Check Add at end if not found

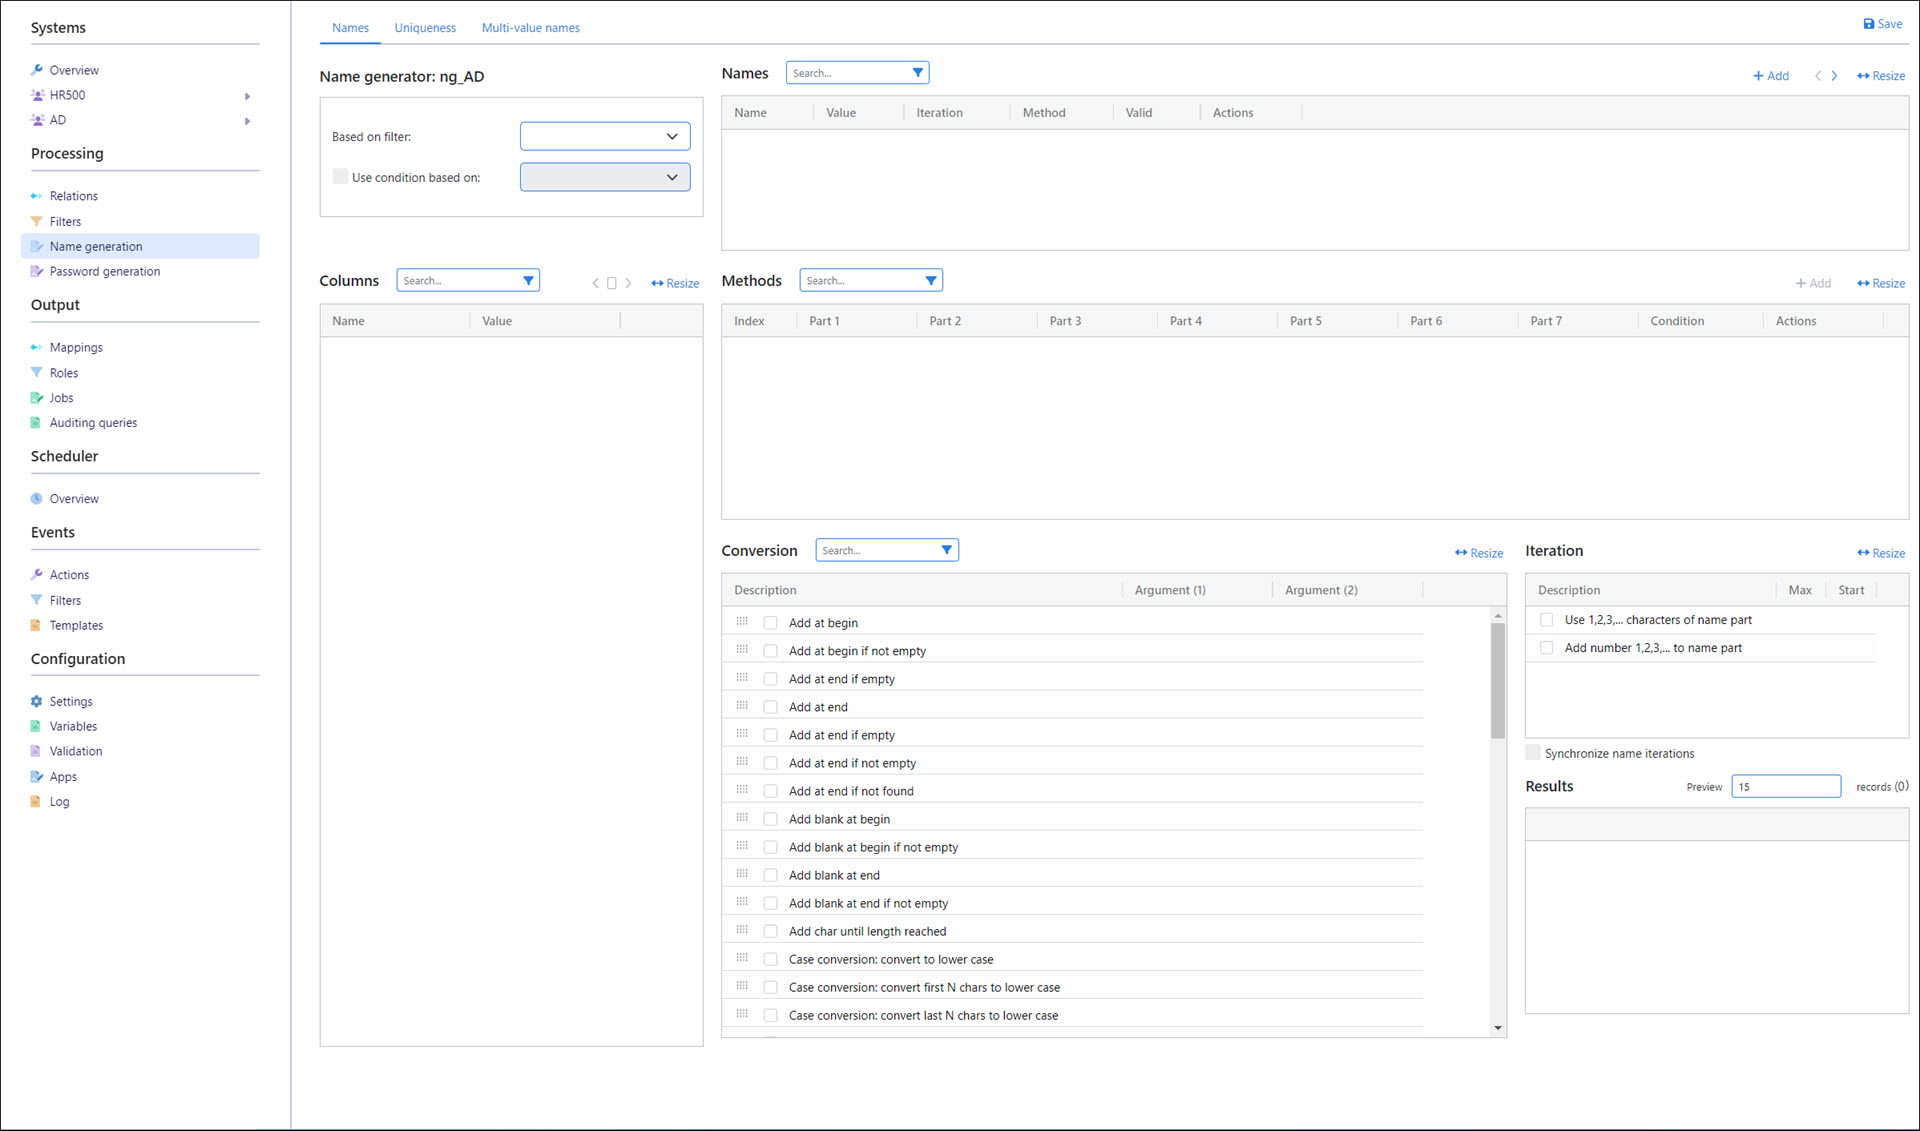coord(770,791)
